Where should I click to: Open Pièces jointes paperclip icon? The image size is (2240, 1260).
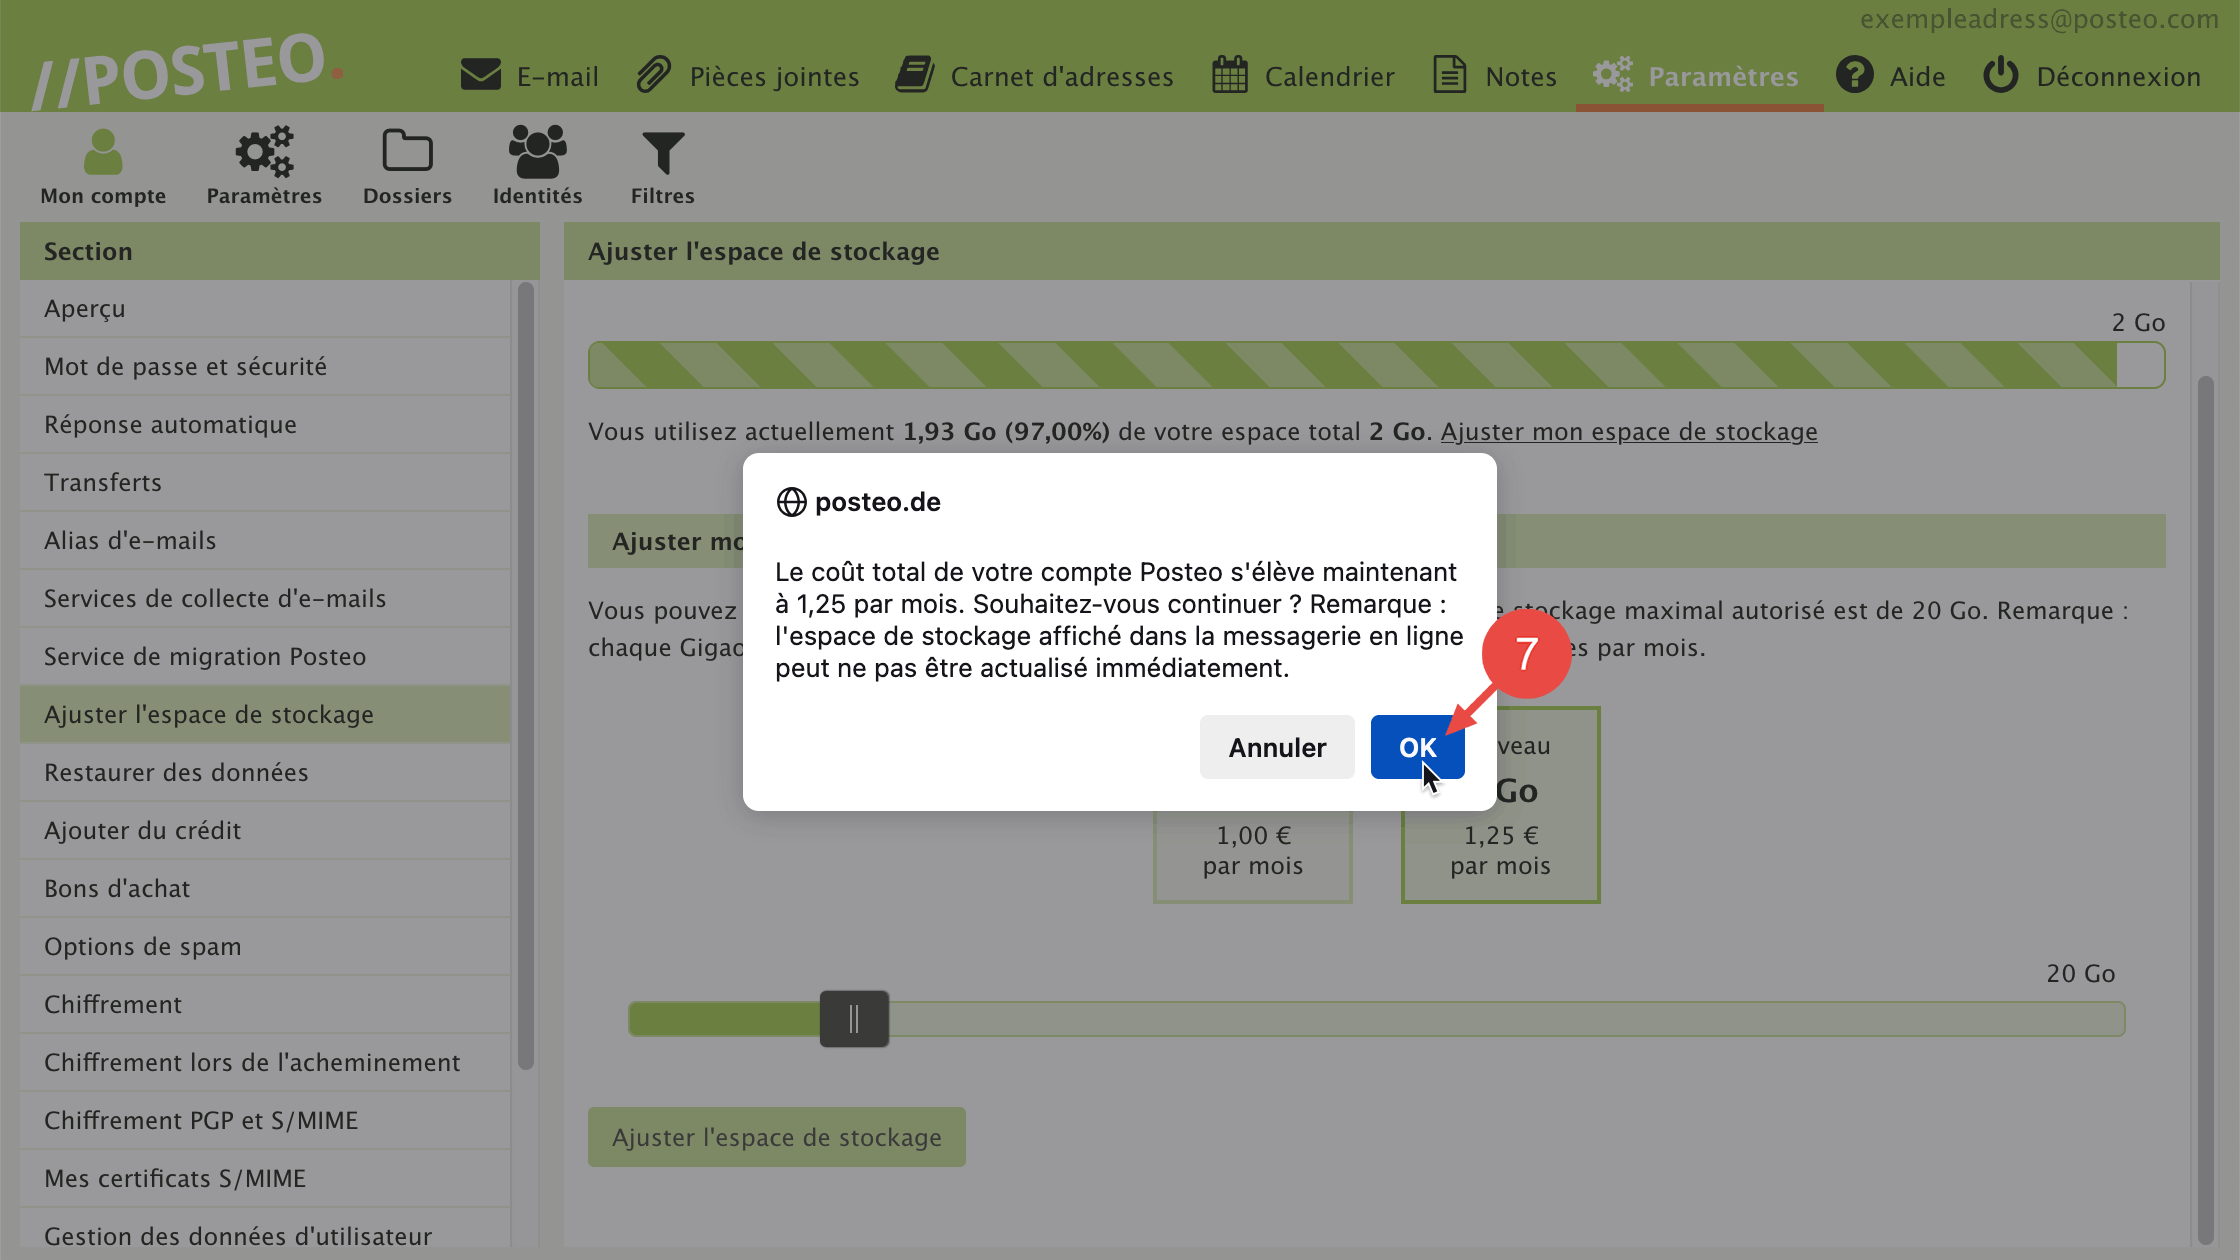click(x=654, y=75)
